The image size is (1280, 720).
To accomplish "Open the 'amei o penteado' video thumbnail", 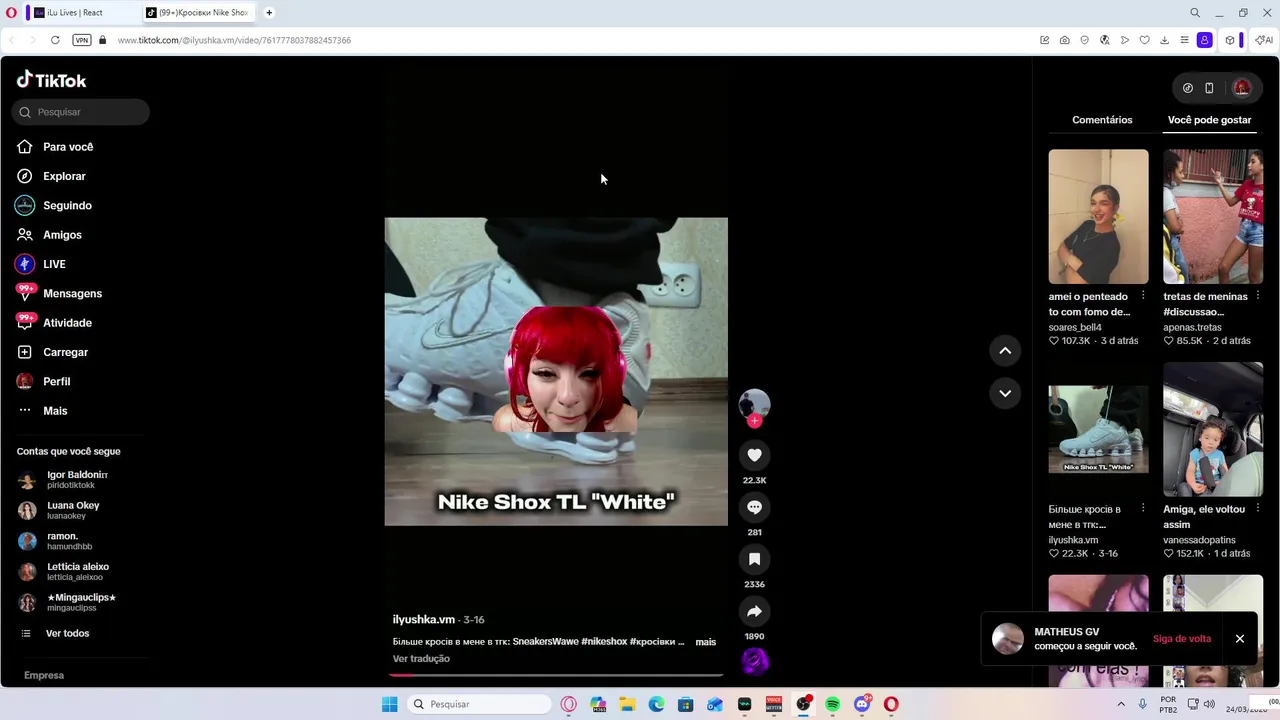I will 1098,217.
